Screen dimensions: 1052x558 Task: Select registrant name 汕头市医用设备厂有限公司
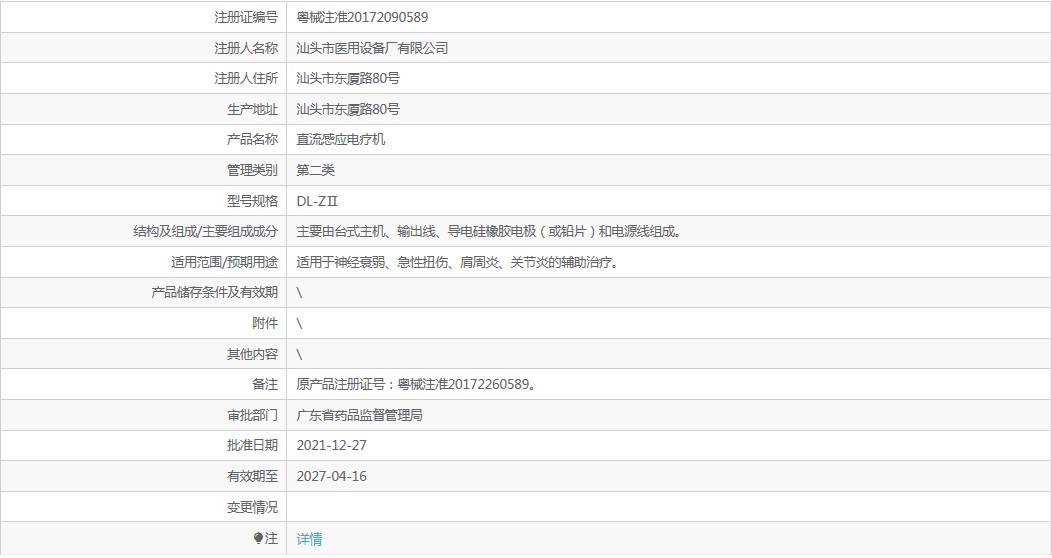click(372, 48)
